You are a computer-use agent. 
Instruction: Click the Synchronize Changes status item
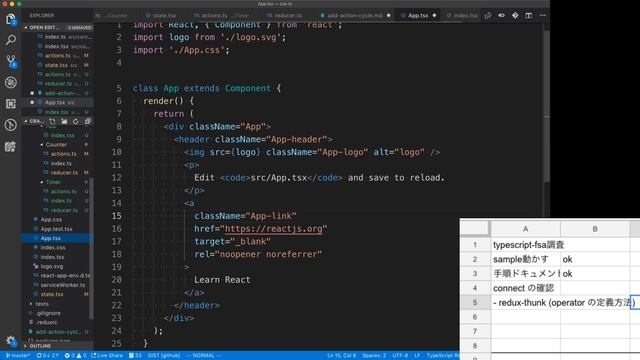48,356
